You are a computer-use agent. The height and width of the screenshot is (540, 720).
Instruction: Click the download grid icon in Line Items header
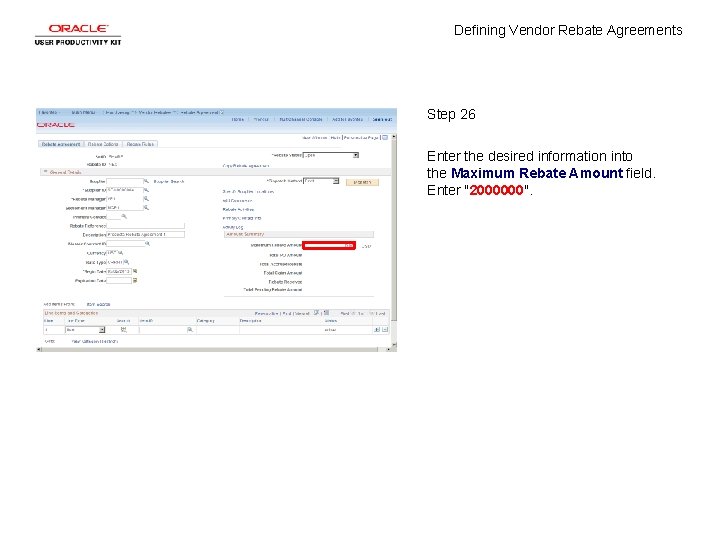coord(326,313)
